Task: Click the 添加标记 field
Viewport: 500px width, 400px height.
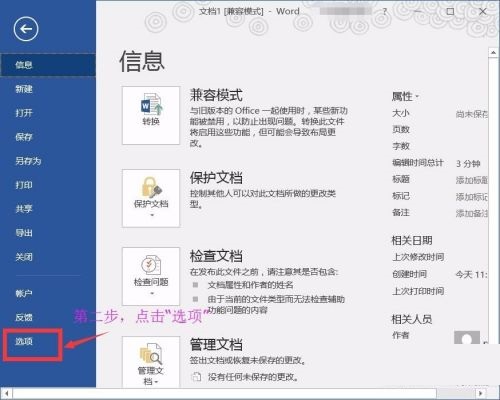Action: [472, 197]
